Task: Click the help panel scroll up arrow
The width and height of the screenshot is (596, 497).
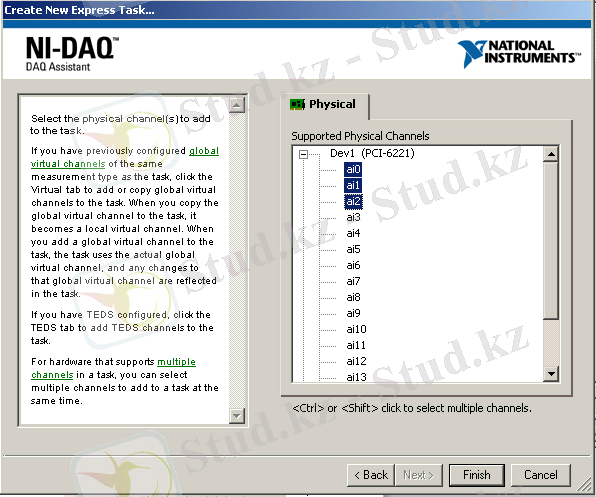Action: tap(236, 105)
